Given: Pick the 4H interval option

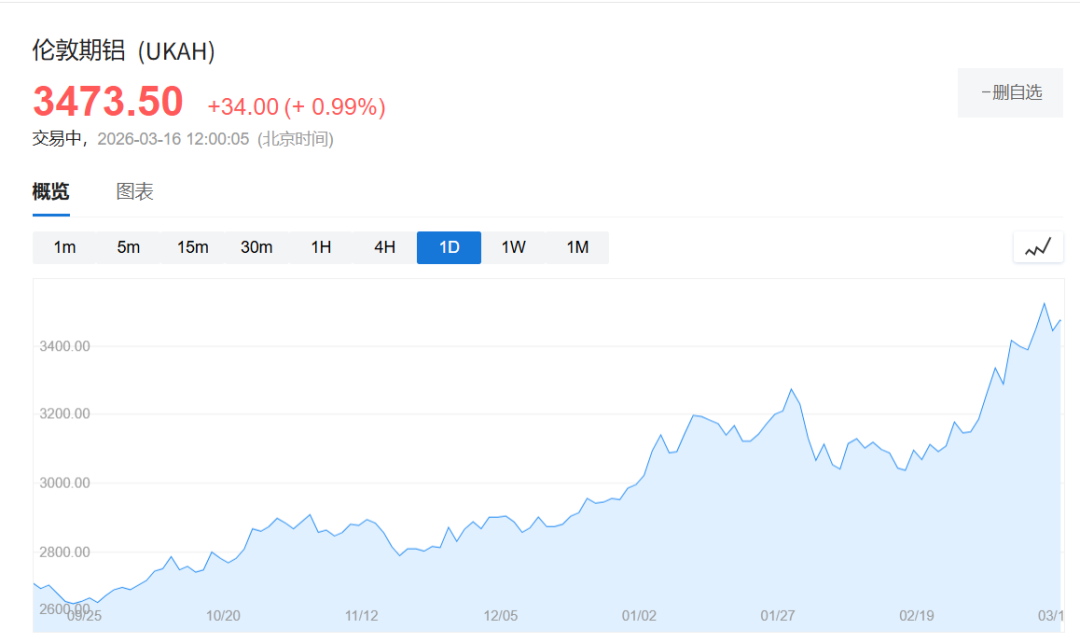Looking at the screenshot, I should point(385,247).
